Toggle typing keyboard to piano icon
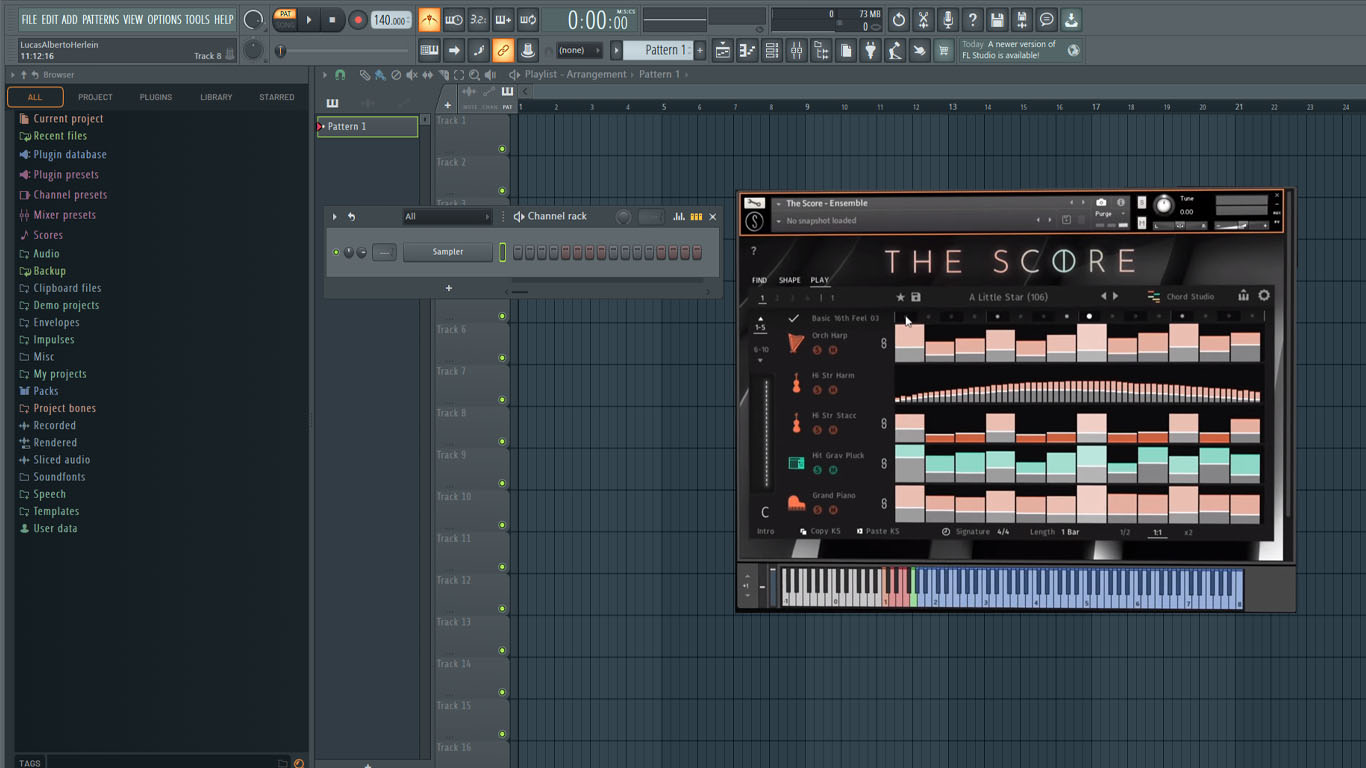This screenshot has height=768, width=1366. [x=429, y=50]
